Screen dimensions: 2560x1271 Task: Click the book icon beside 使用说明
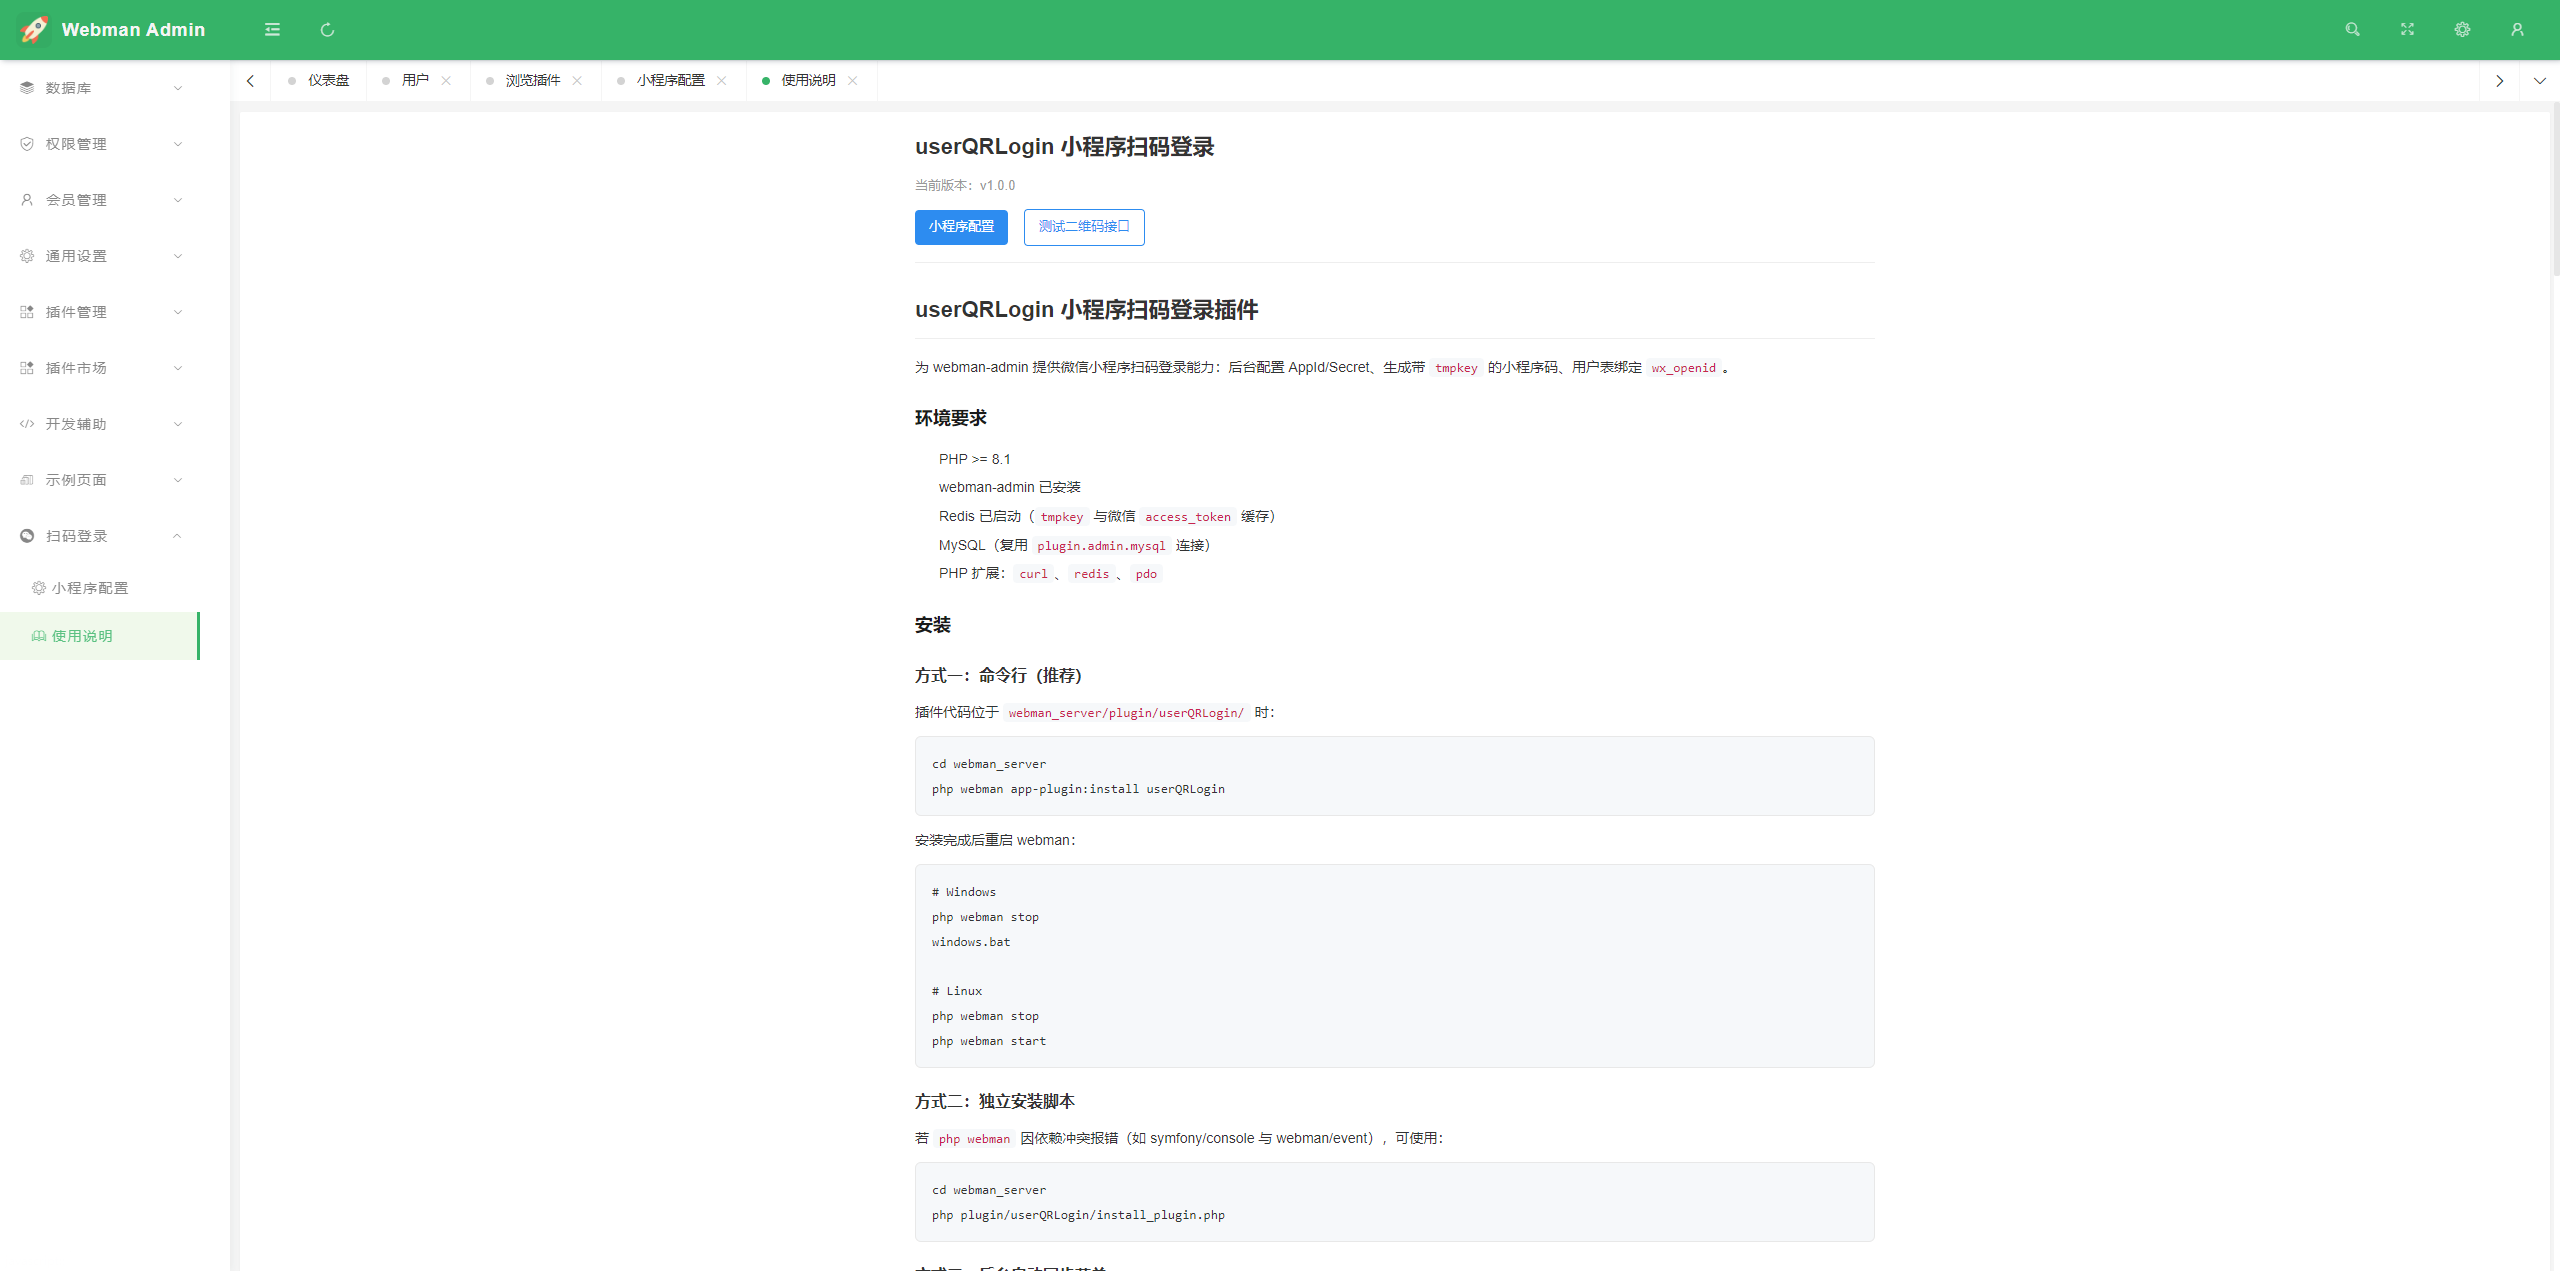pos(39,636)
